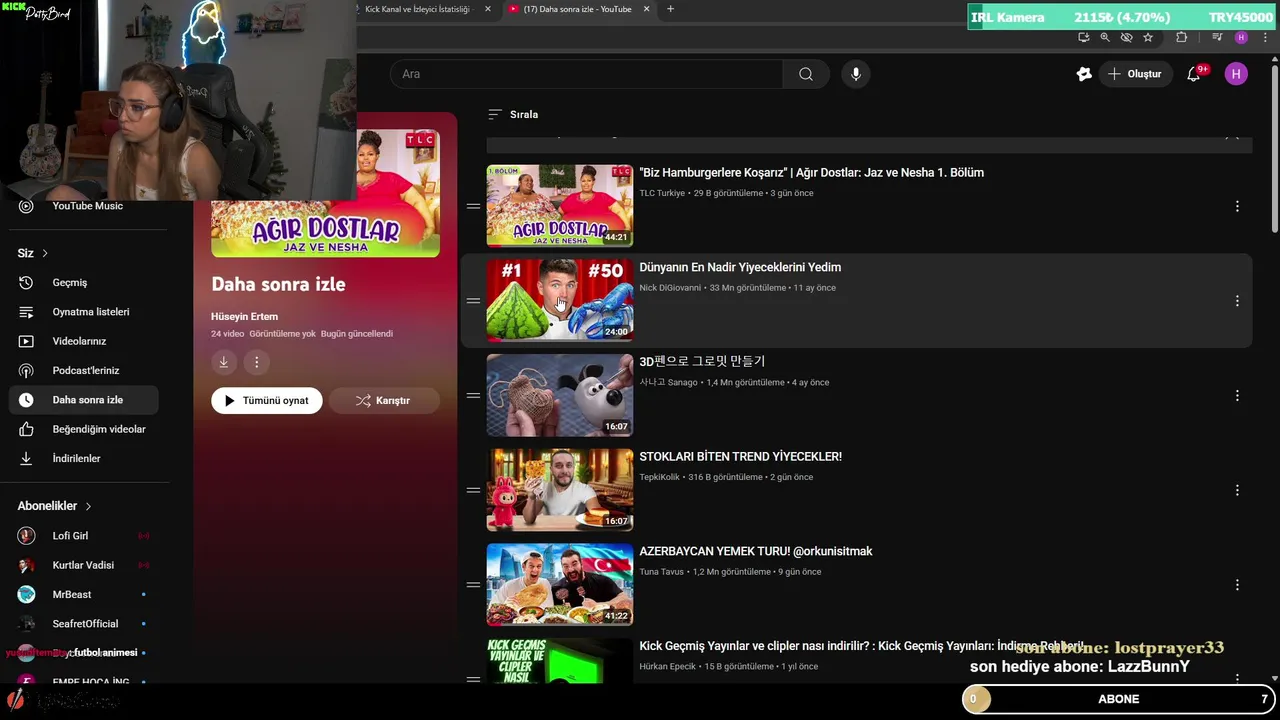Open AZERBAYCAN YEMEK TURU thumbnail
This screenshot has width=1280, height=720.
(x=560, y=584)
